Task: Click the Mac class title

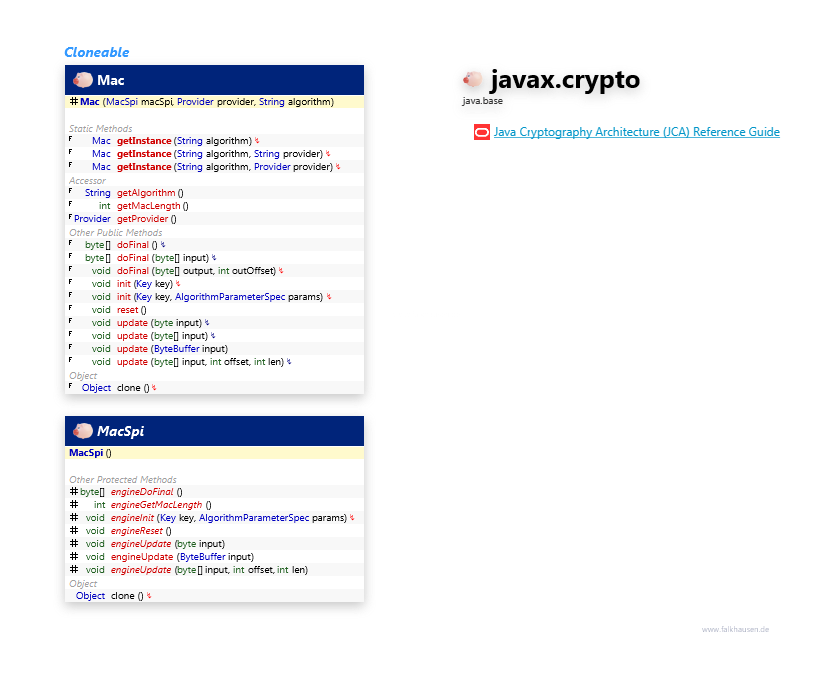Action: pyautogui.click(x=111, y=80)
